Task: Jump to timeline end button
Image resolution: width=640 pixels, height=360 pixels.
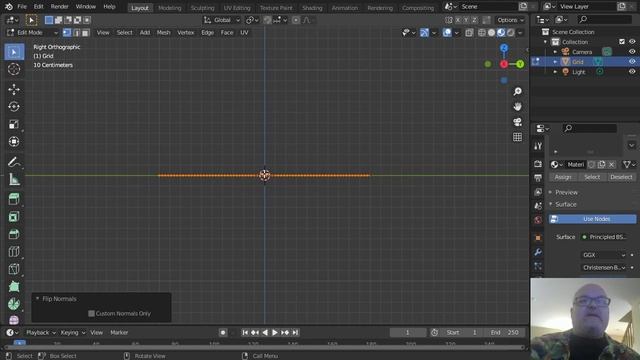Action: (295, 333)
